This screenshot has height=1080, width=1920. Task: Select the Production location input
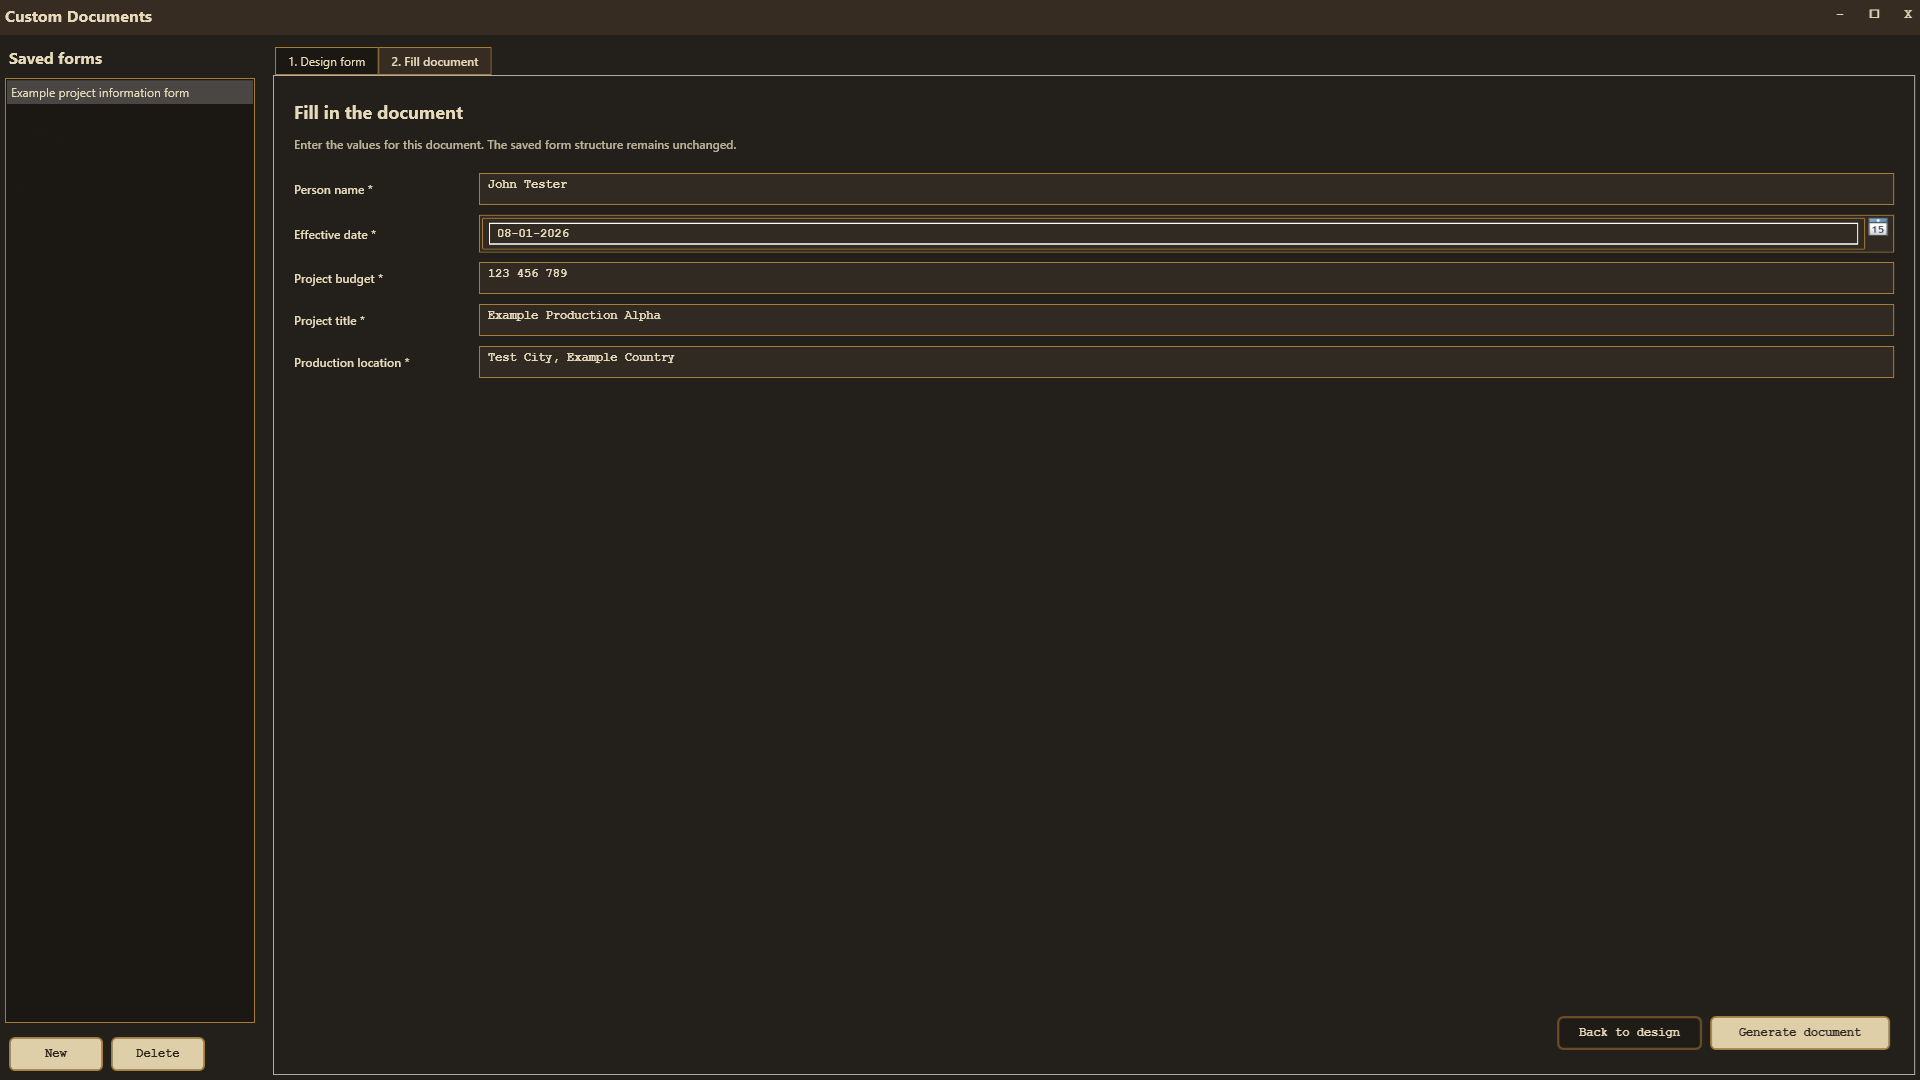click(1186, 362)
